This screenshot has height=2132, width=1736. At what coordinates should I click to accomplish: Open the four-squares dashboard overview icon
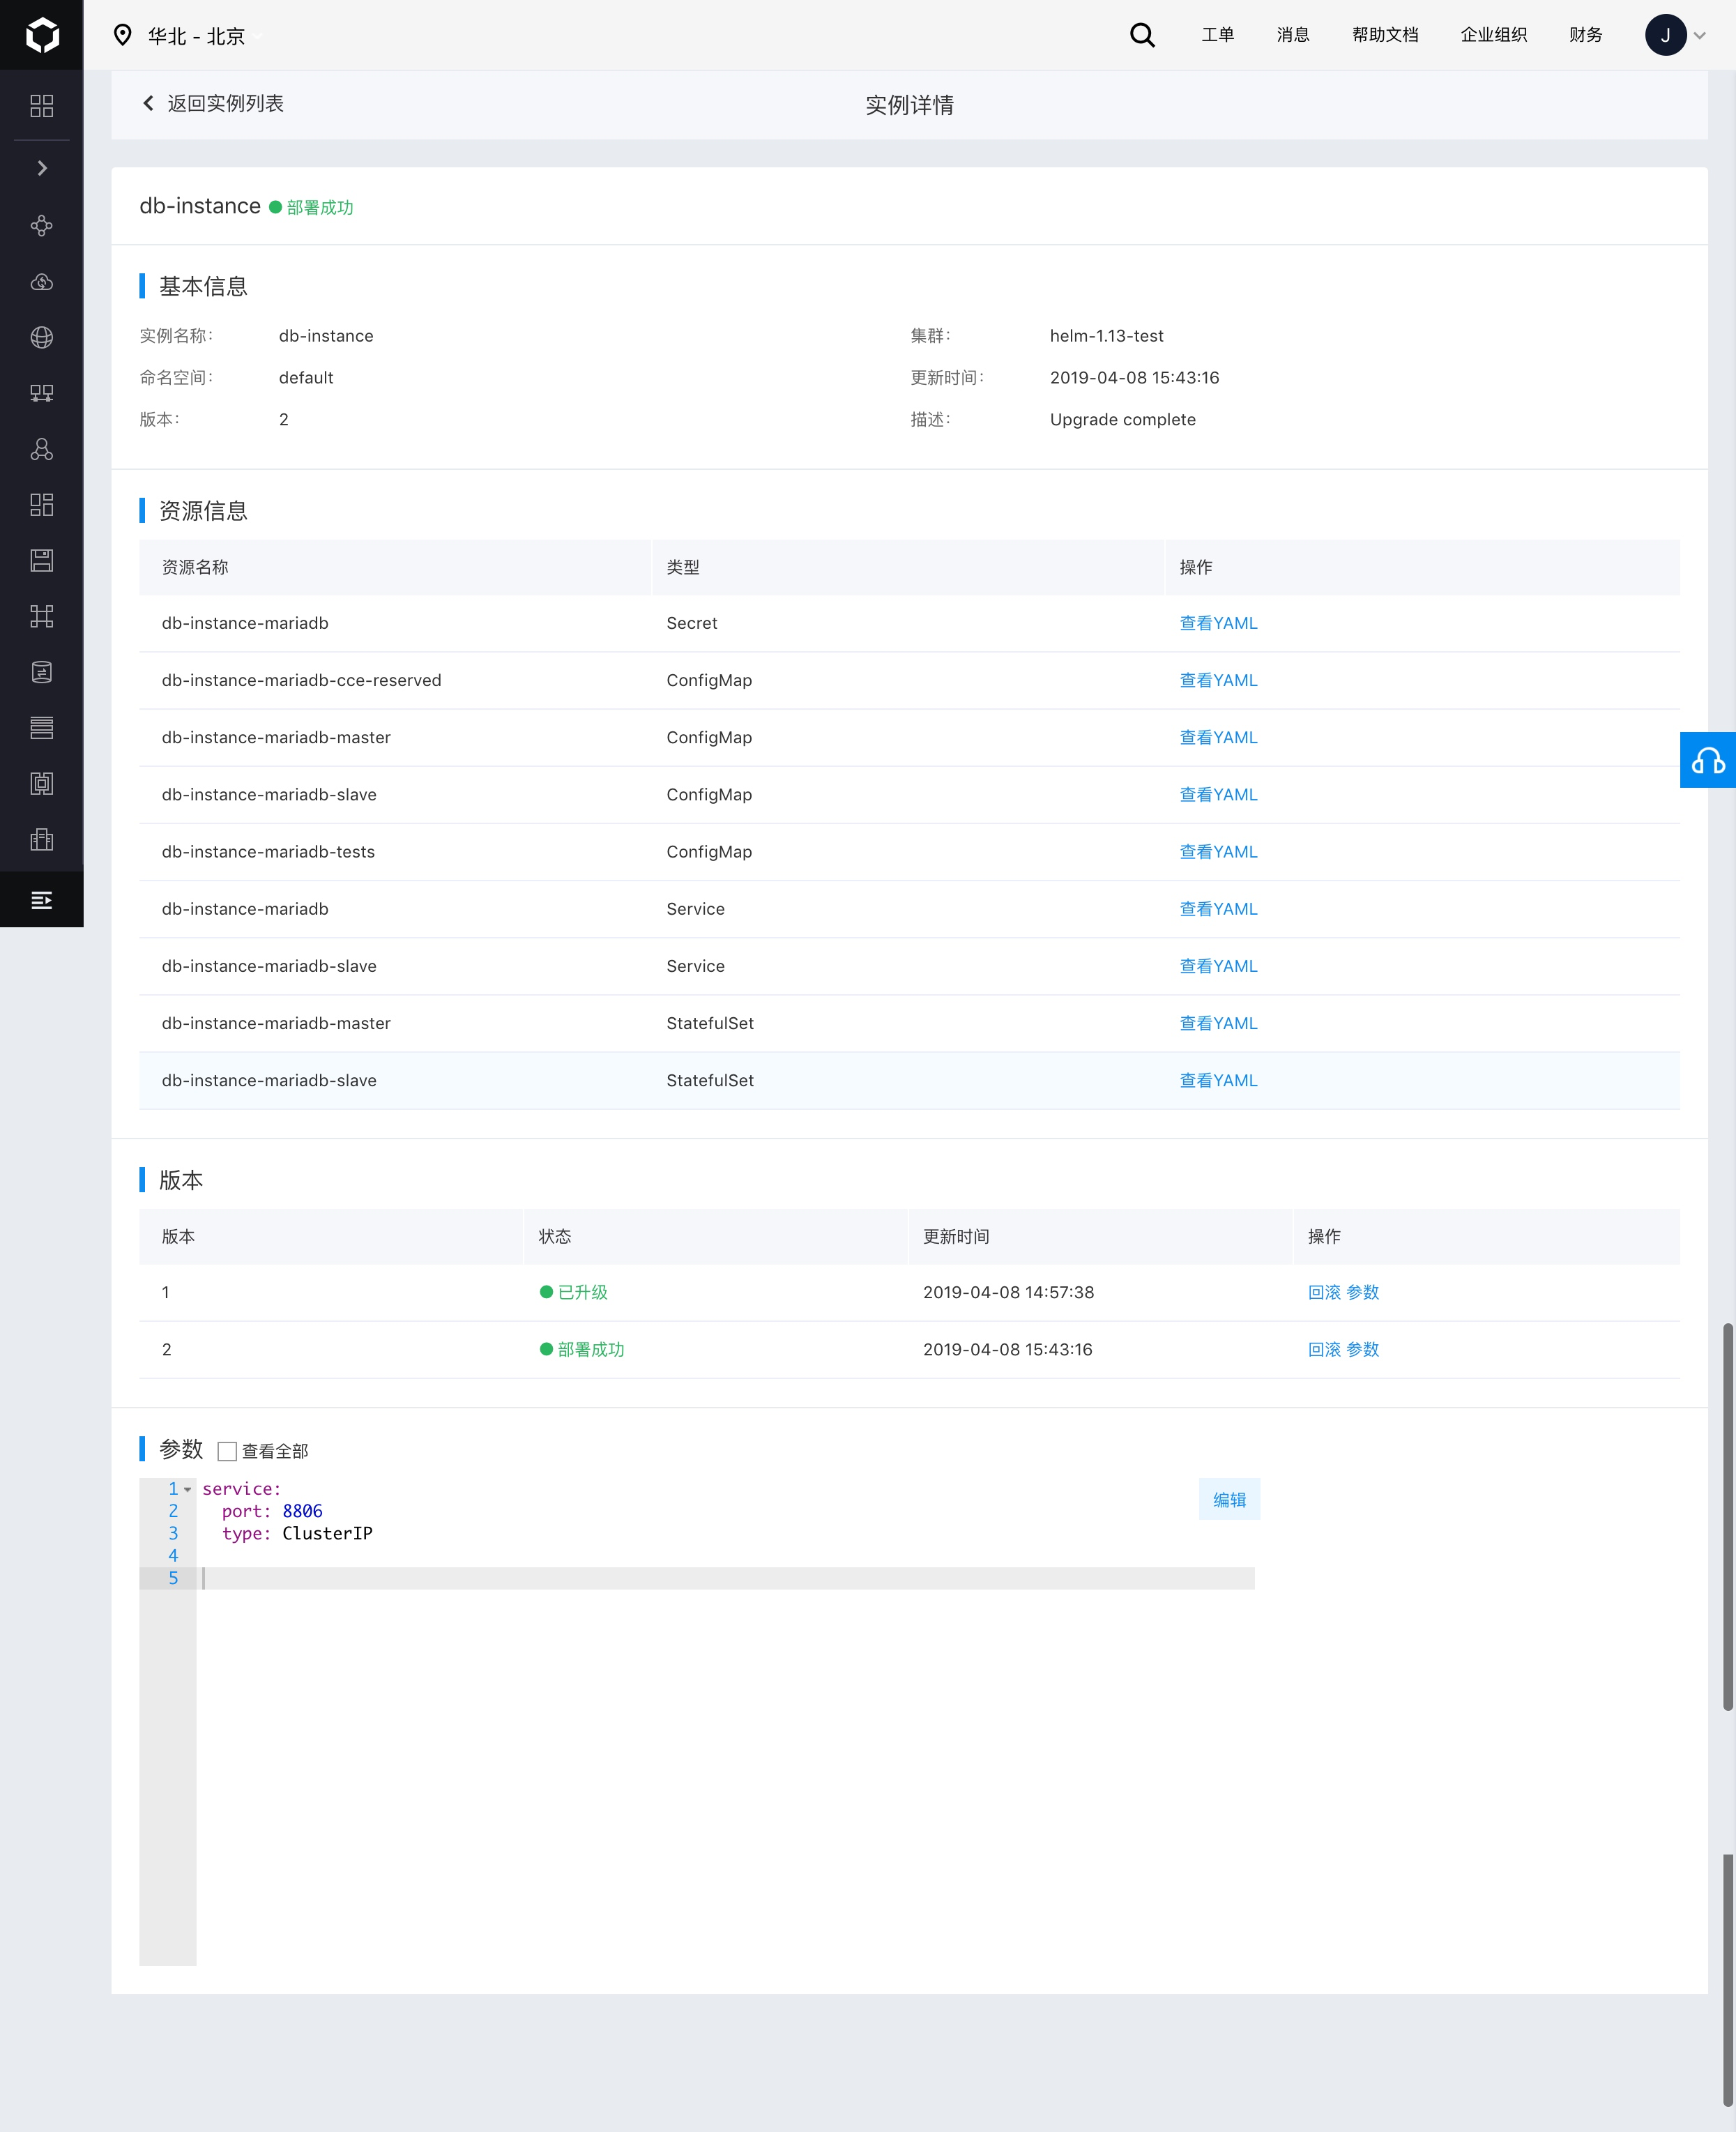pos(42,106)
